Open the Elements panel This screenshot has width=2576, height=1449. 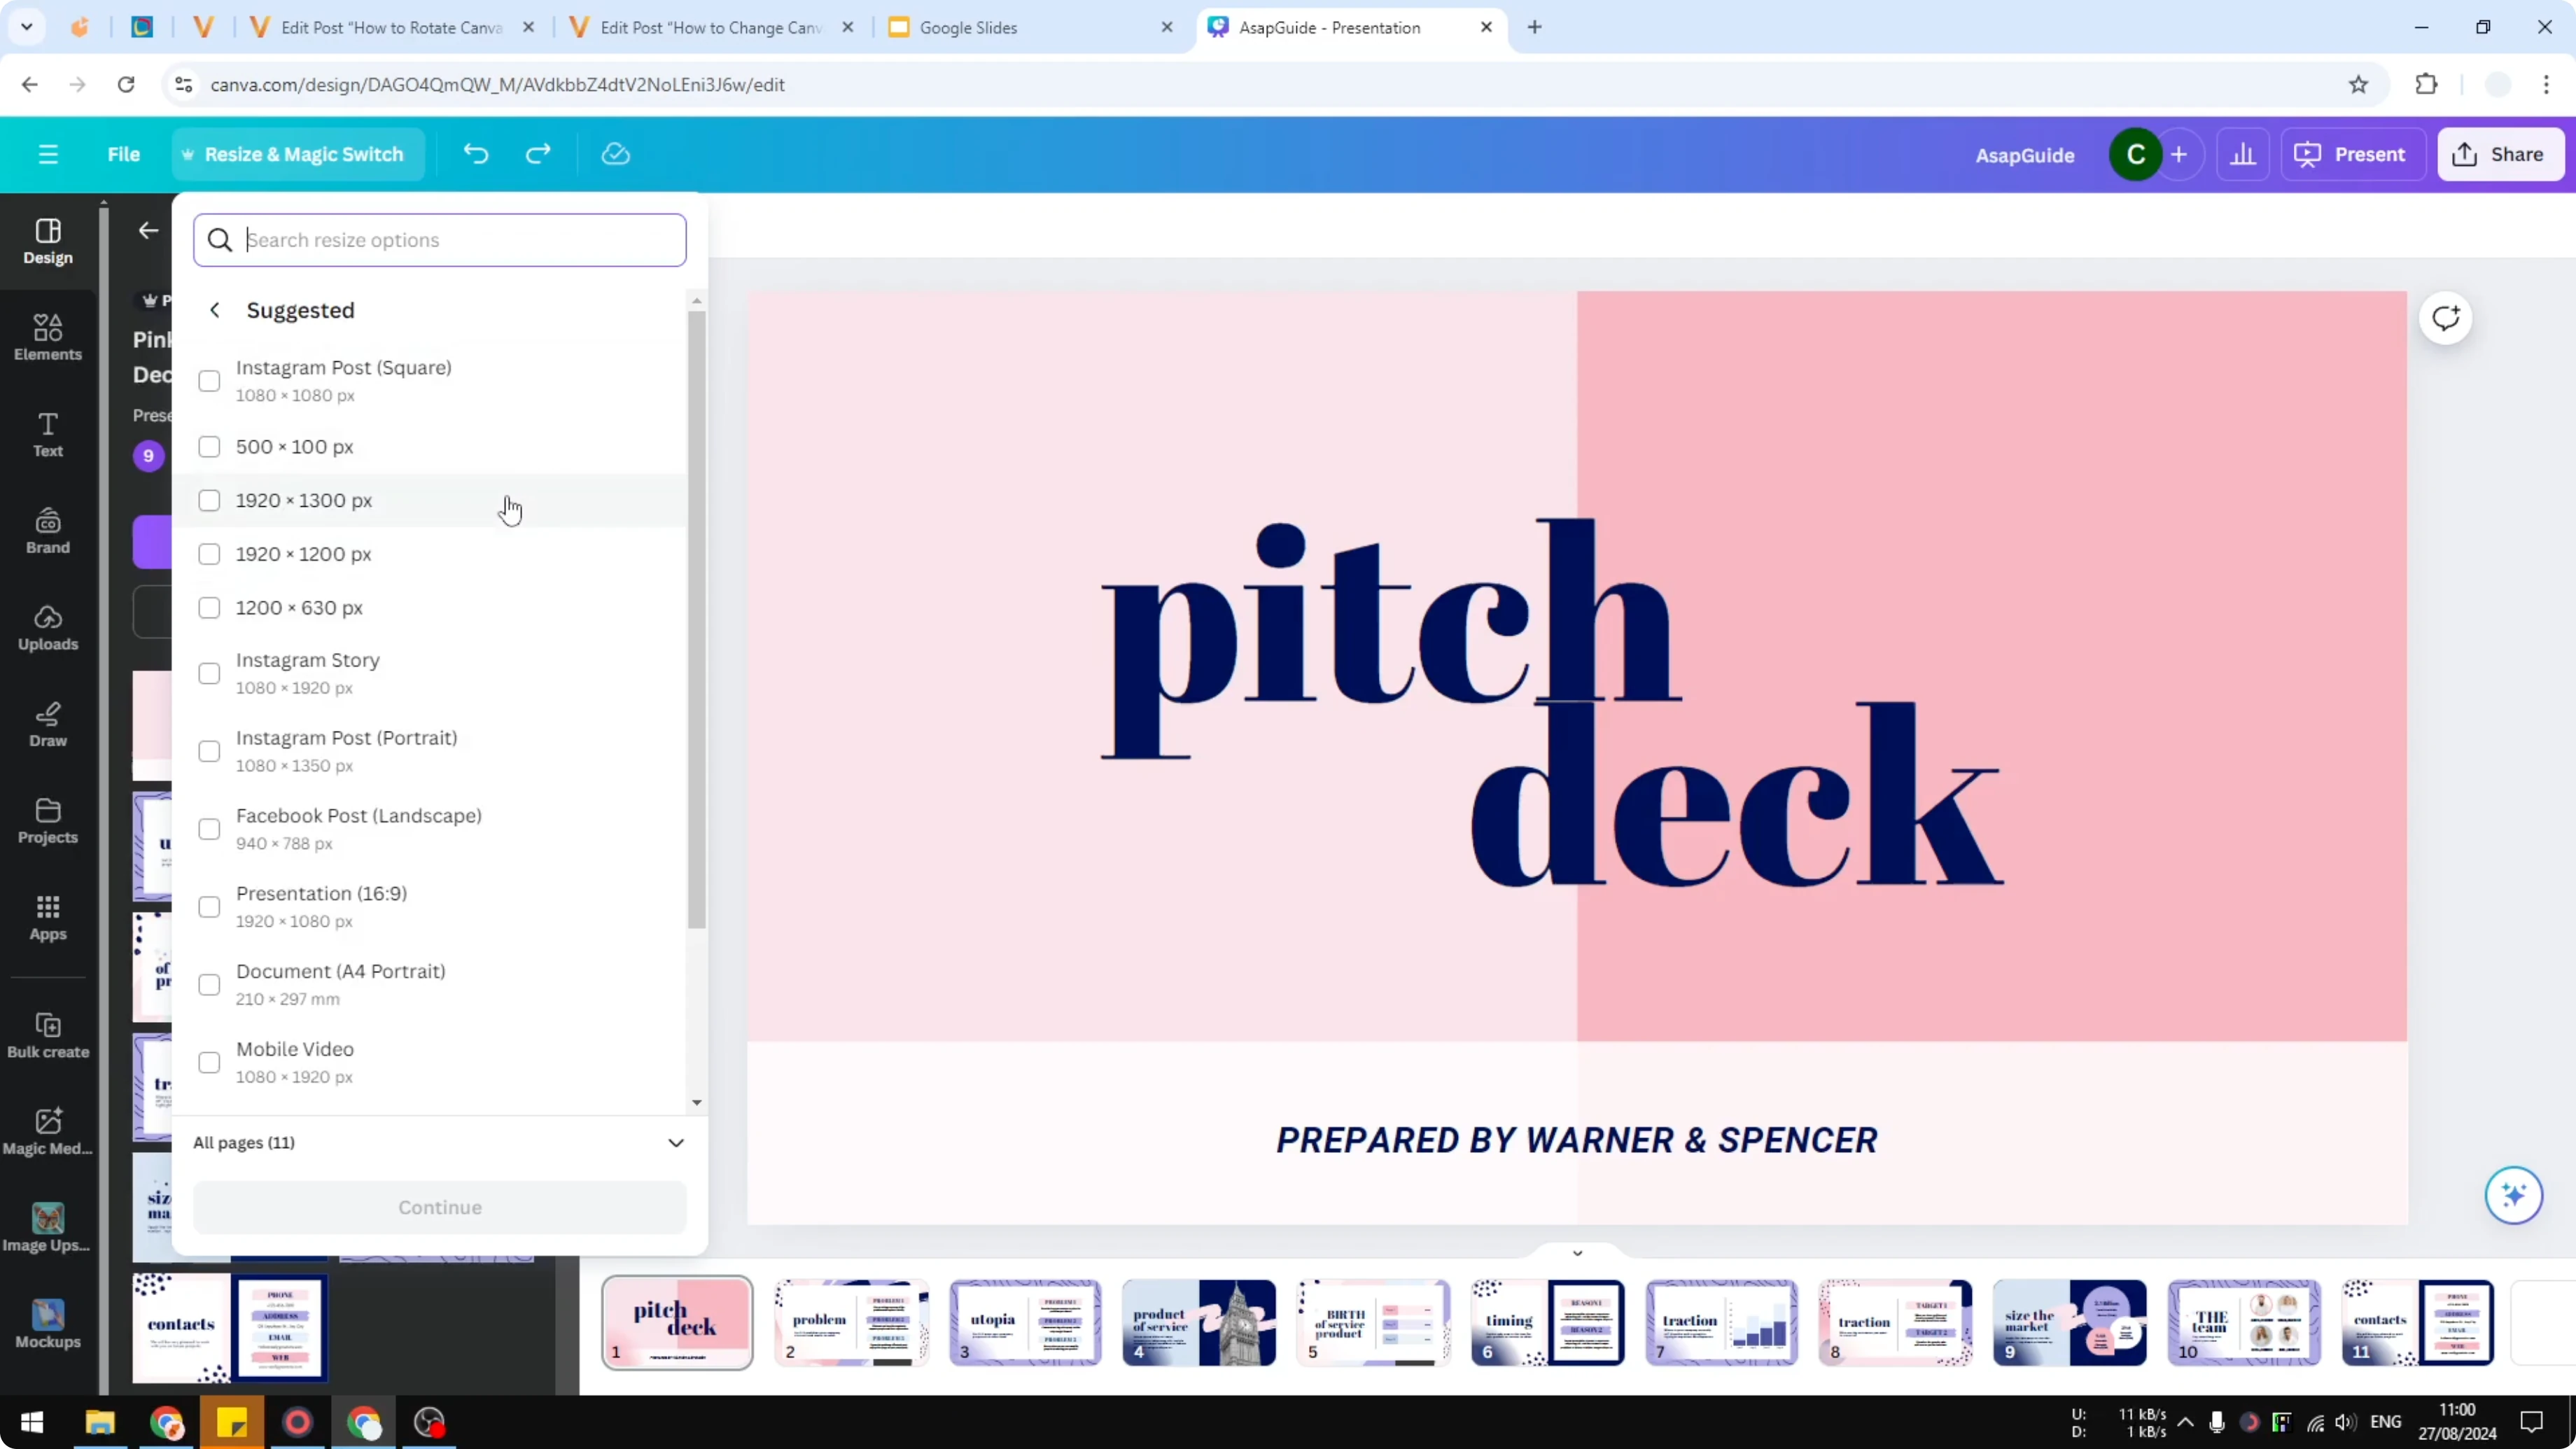48,338
